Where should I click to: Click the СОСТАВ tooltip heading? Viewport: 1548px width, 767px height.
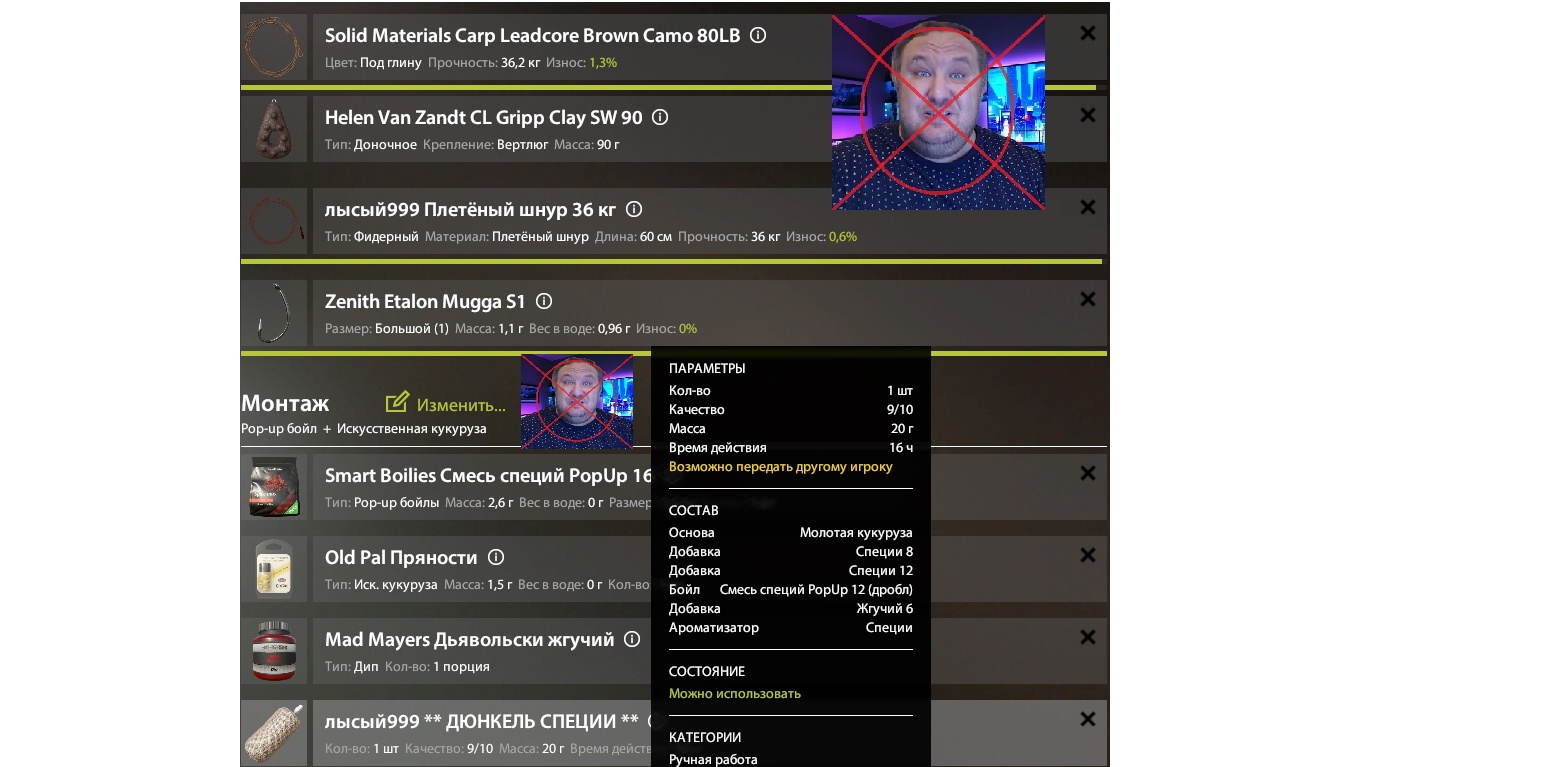[x=694, y=510]
